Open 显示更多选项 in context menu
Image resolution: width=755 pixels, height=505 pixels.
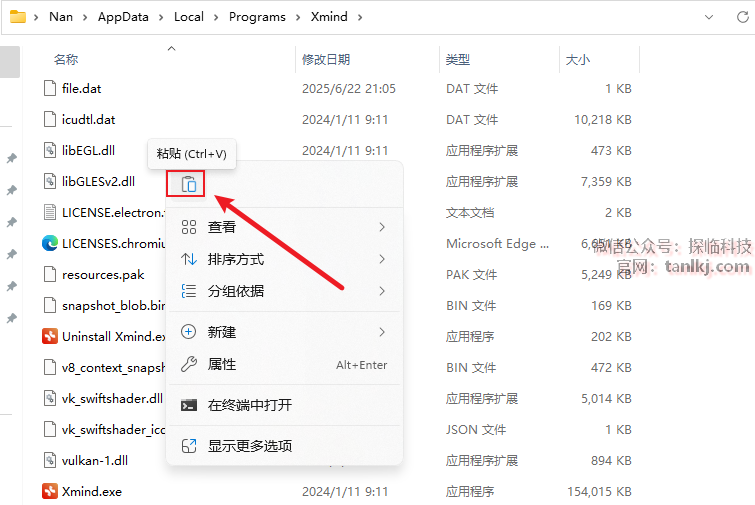click(250, 446)
